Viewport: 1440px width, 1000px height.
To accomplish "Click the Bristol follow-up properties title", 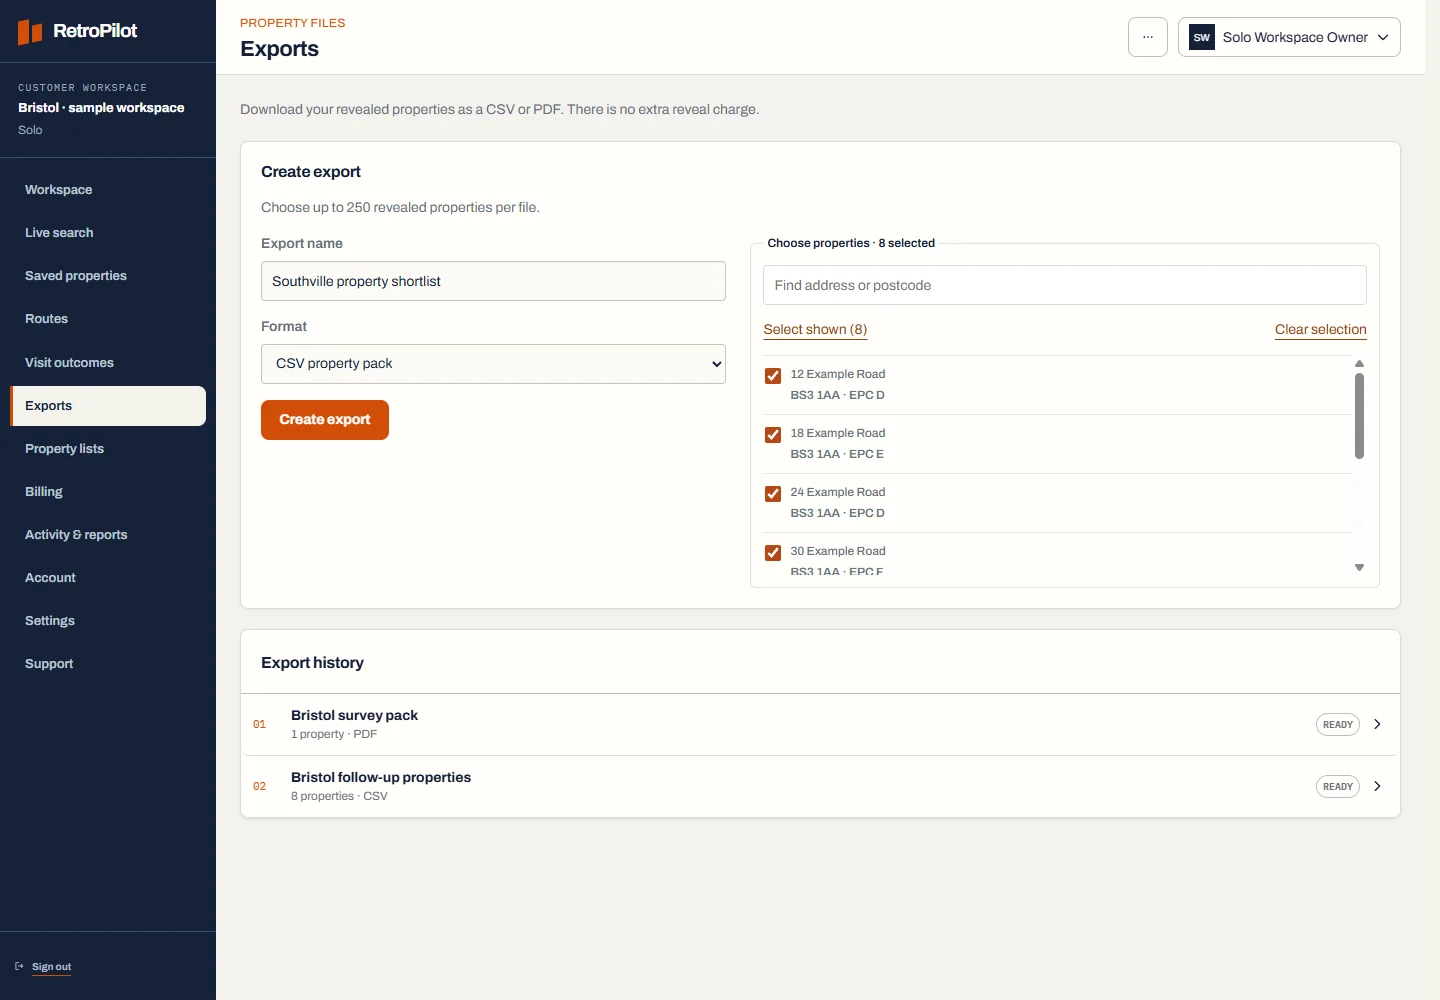I will coord(381,777).
